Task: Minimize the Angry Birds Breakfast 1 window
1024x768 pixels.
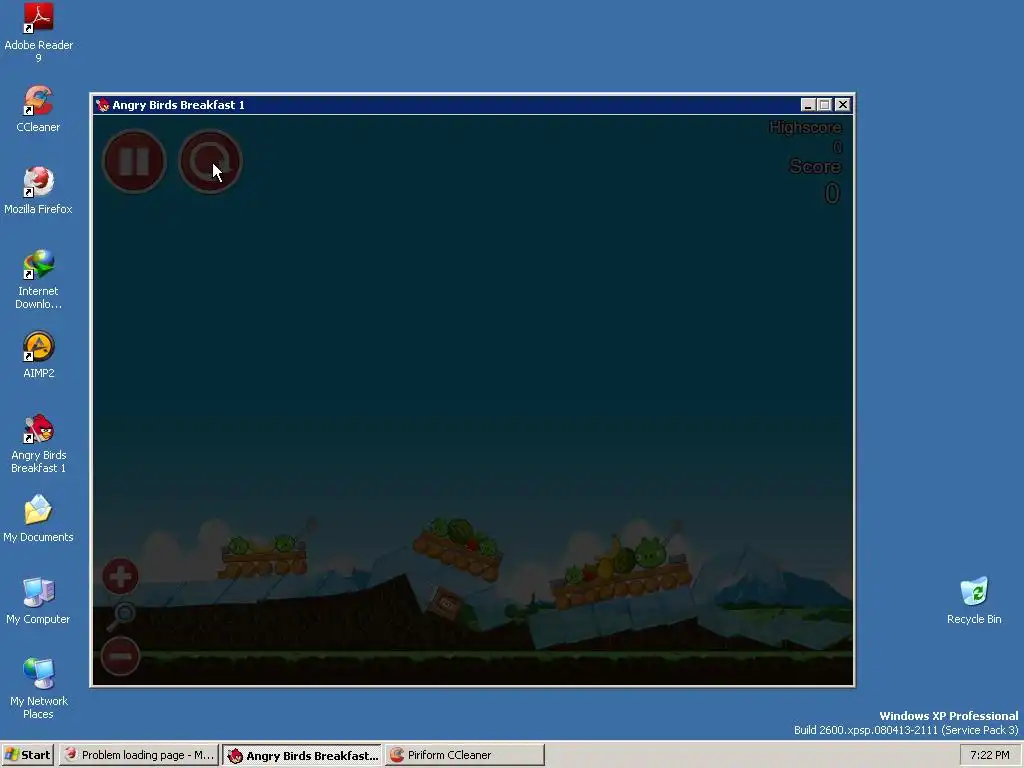Action: coord(808,104)
